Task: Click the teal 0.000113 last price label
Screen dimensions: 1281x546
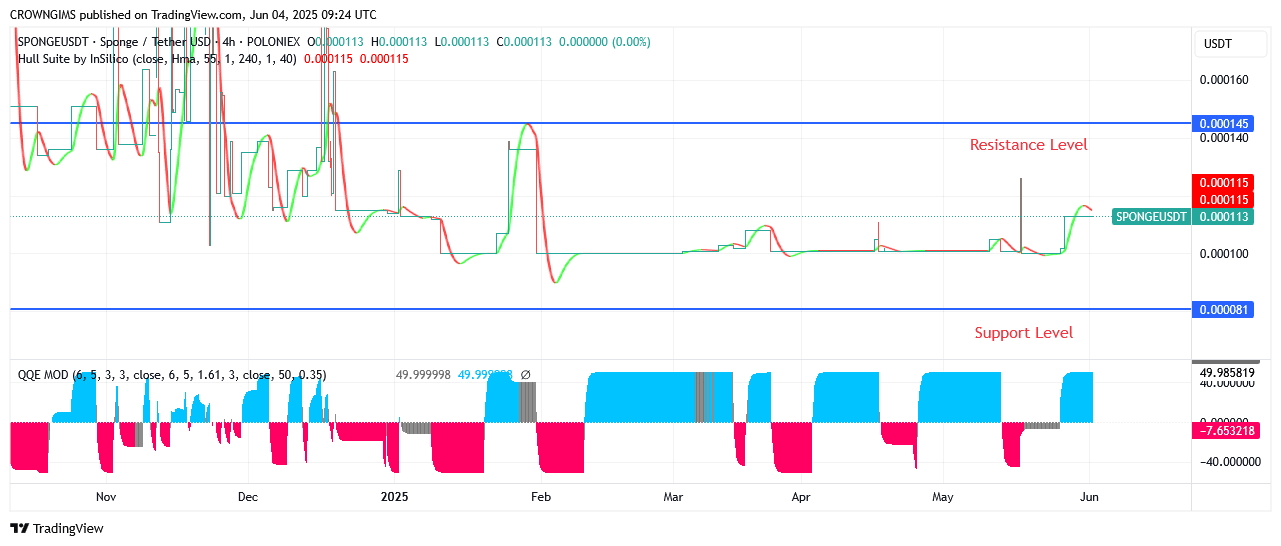Action: point(1223,217)
